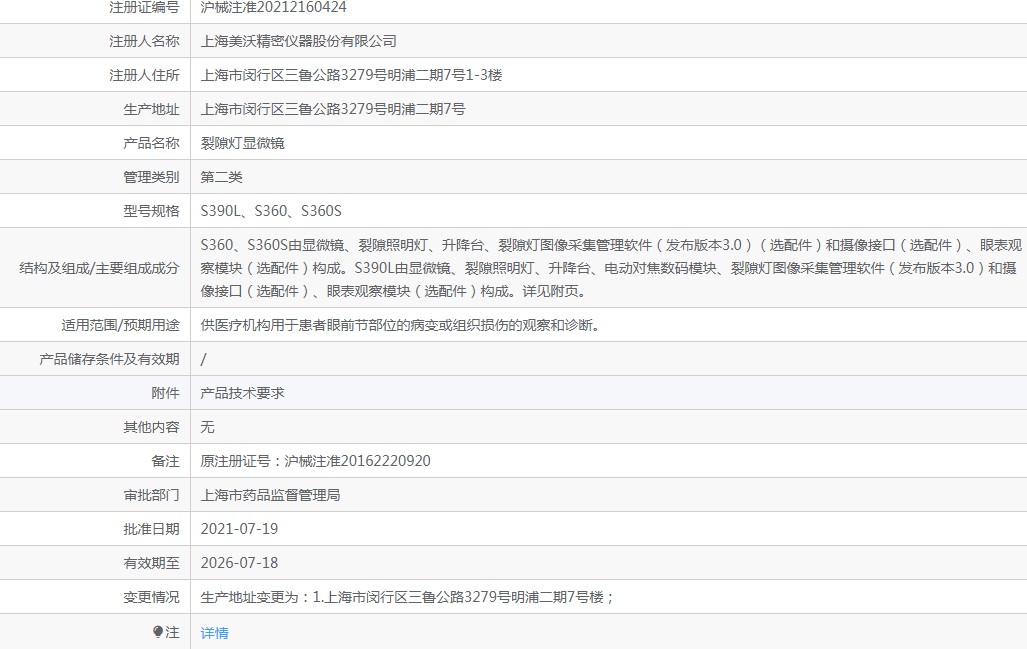Click the 适用范围/预期用途 label
Image resolution: width=1027 pixels, height=649 pixels.
click(x=120, y=325)
